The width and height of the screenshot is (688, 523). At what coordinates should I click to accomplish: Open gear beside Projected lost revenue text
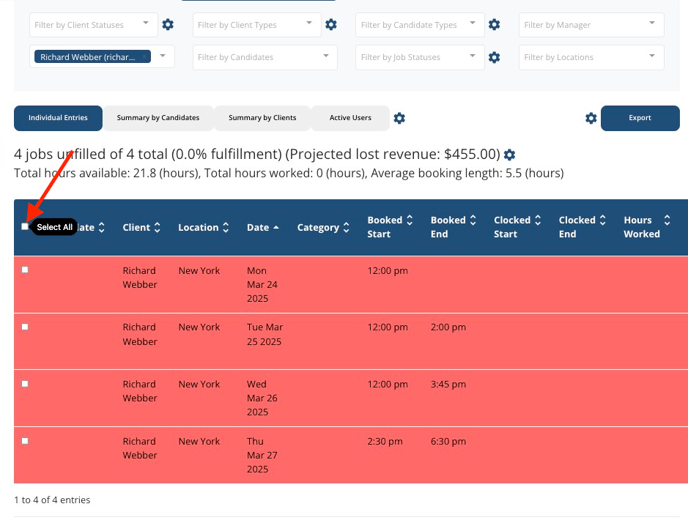tap(509, 155)
